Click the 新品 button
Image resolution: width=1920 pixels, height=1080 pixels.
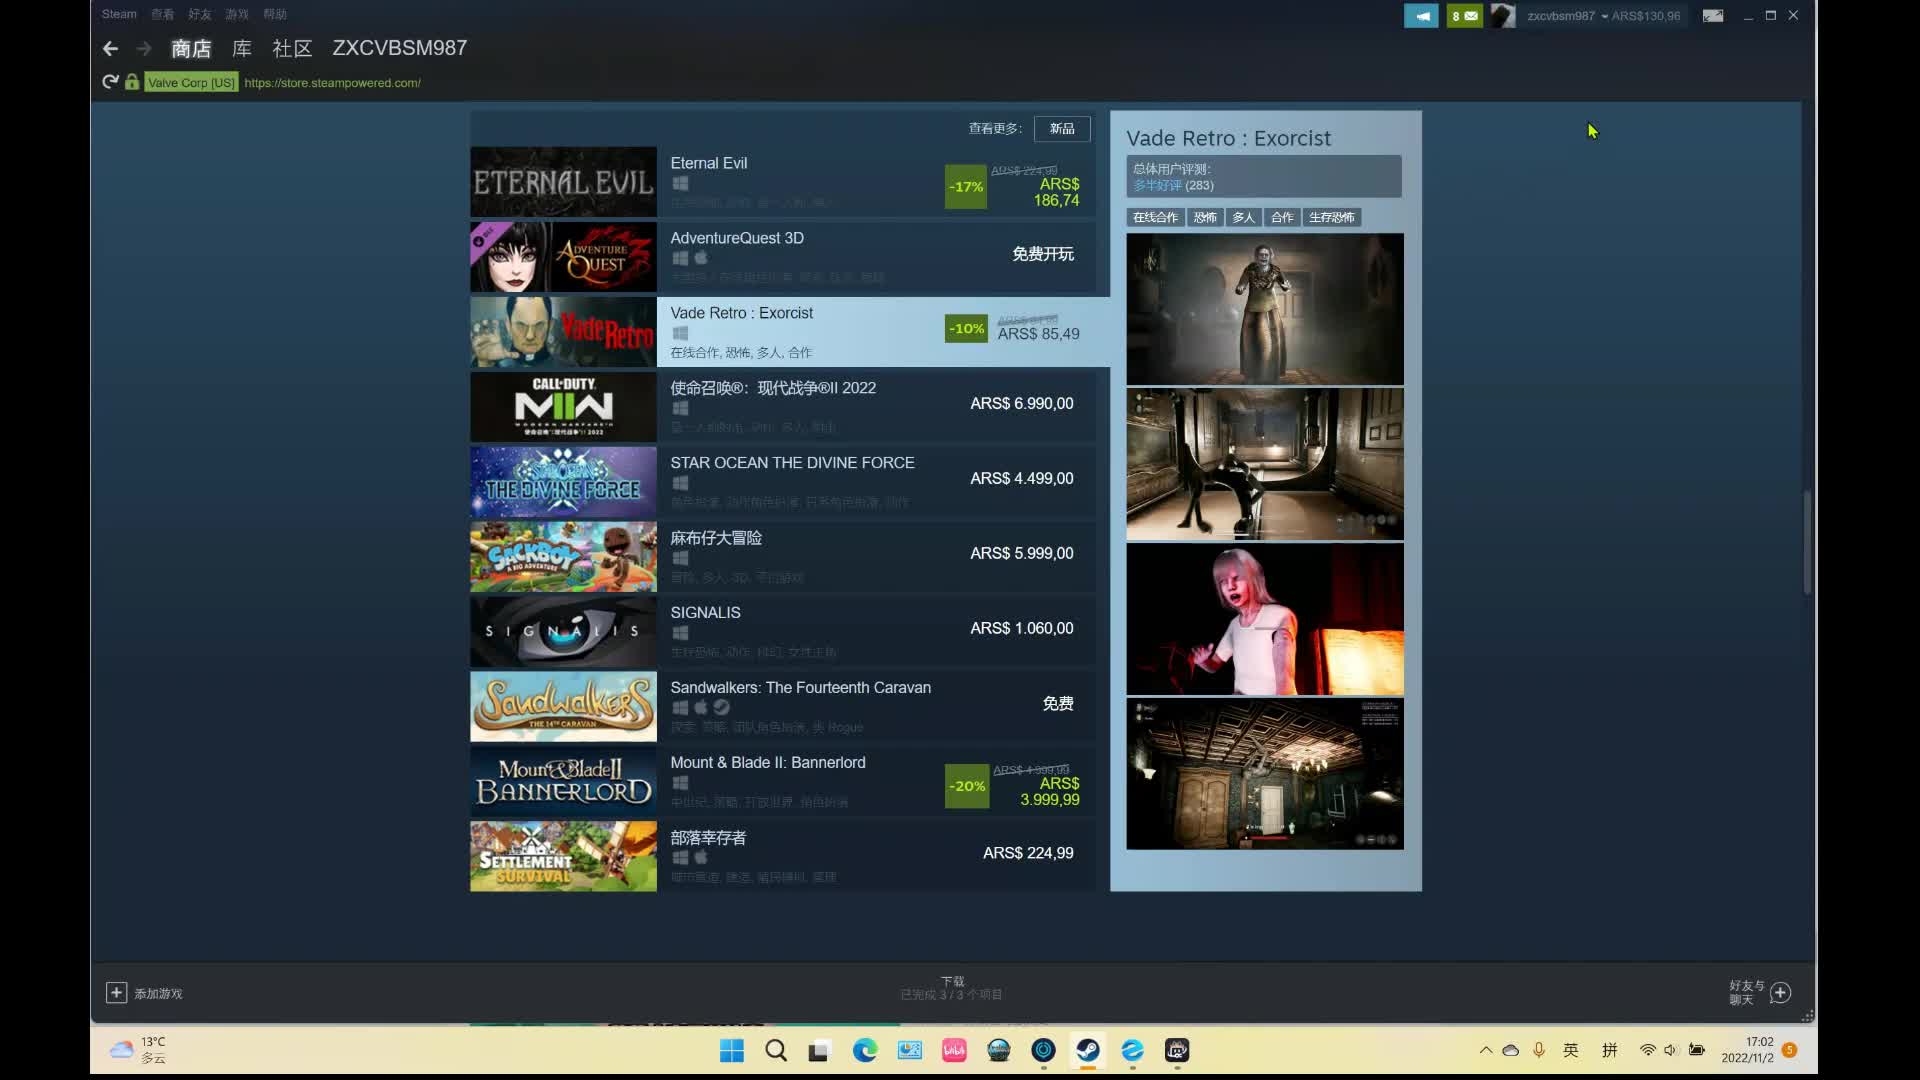coord(1062,128)
